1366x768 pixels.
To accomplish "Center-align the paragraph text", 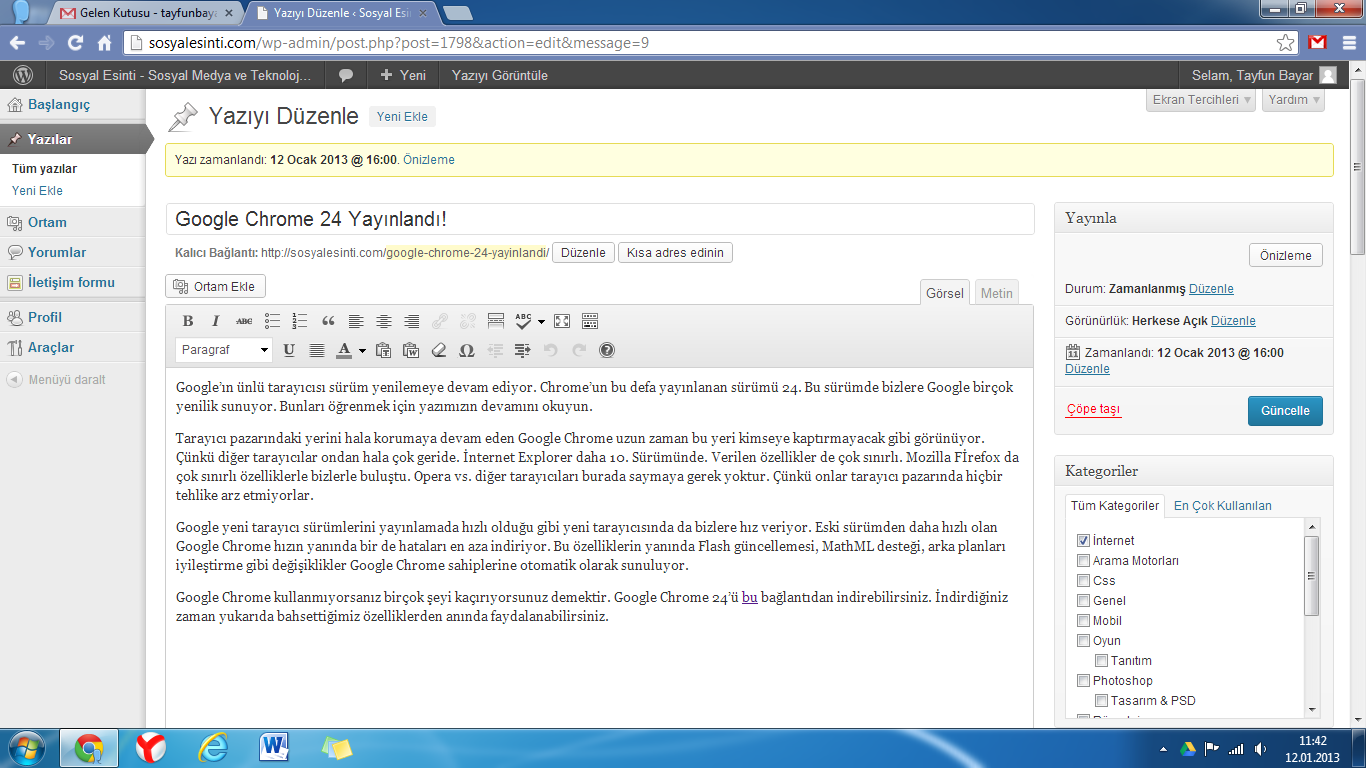I will click(383, 321).
